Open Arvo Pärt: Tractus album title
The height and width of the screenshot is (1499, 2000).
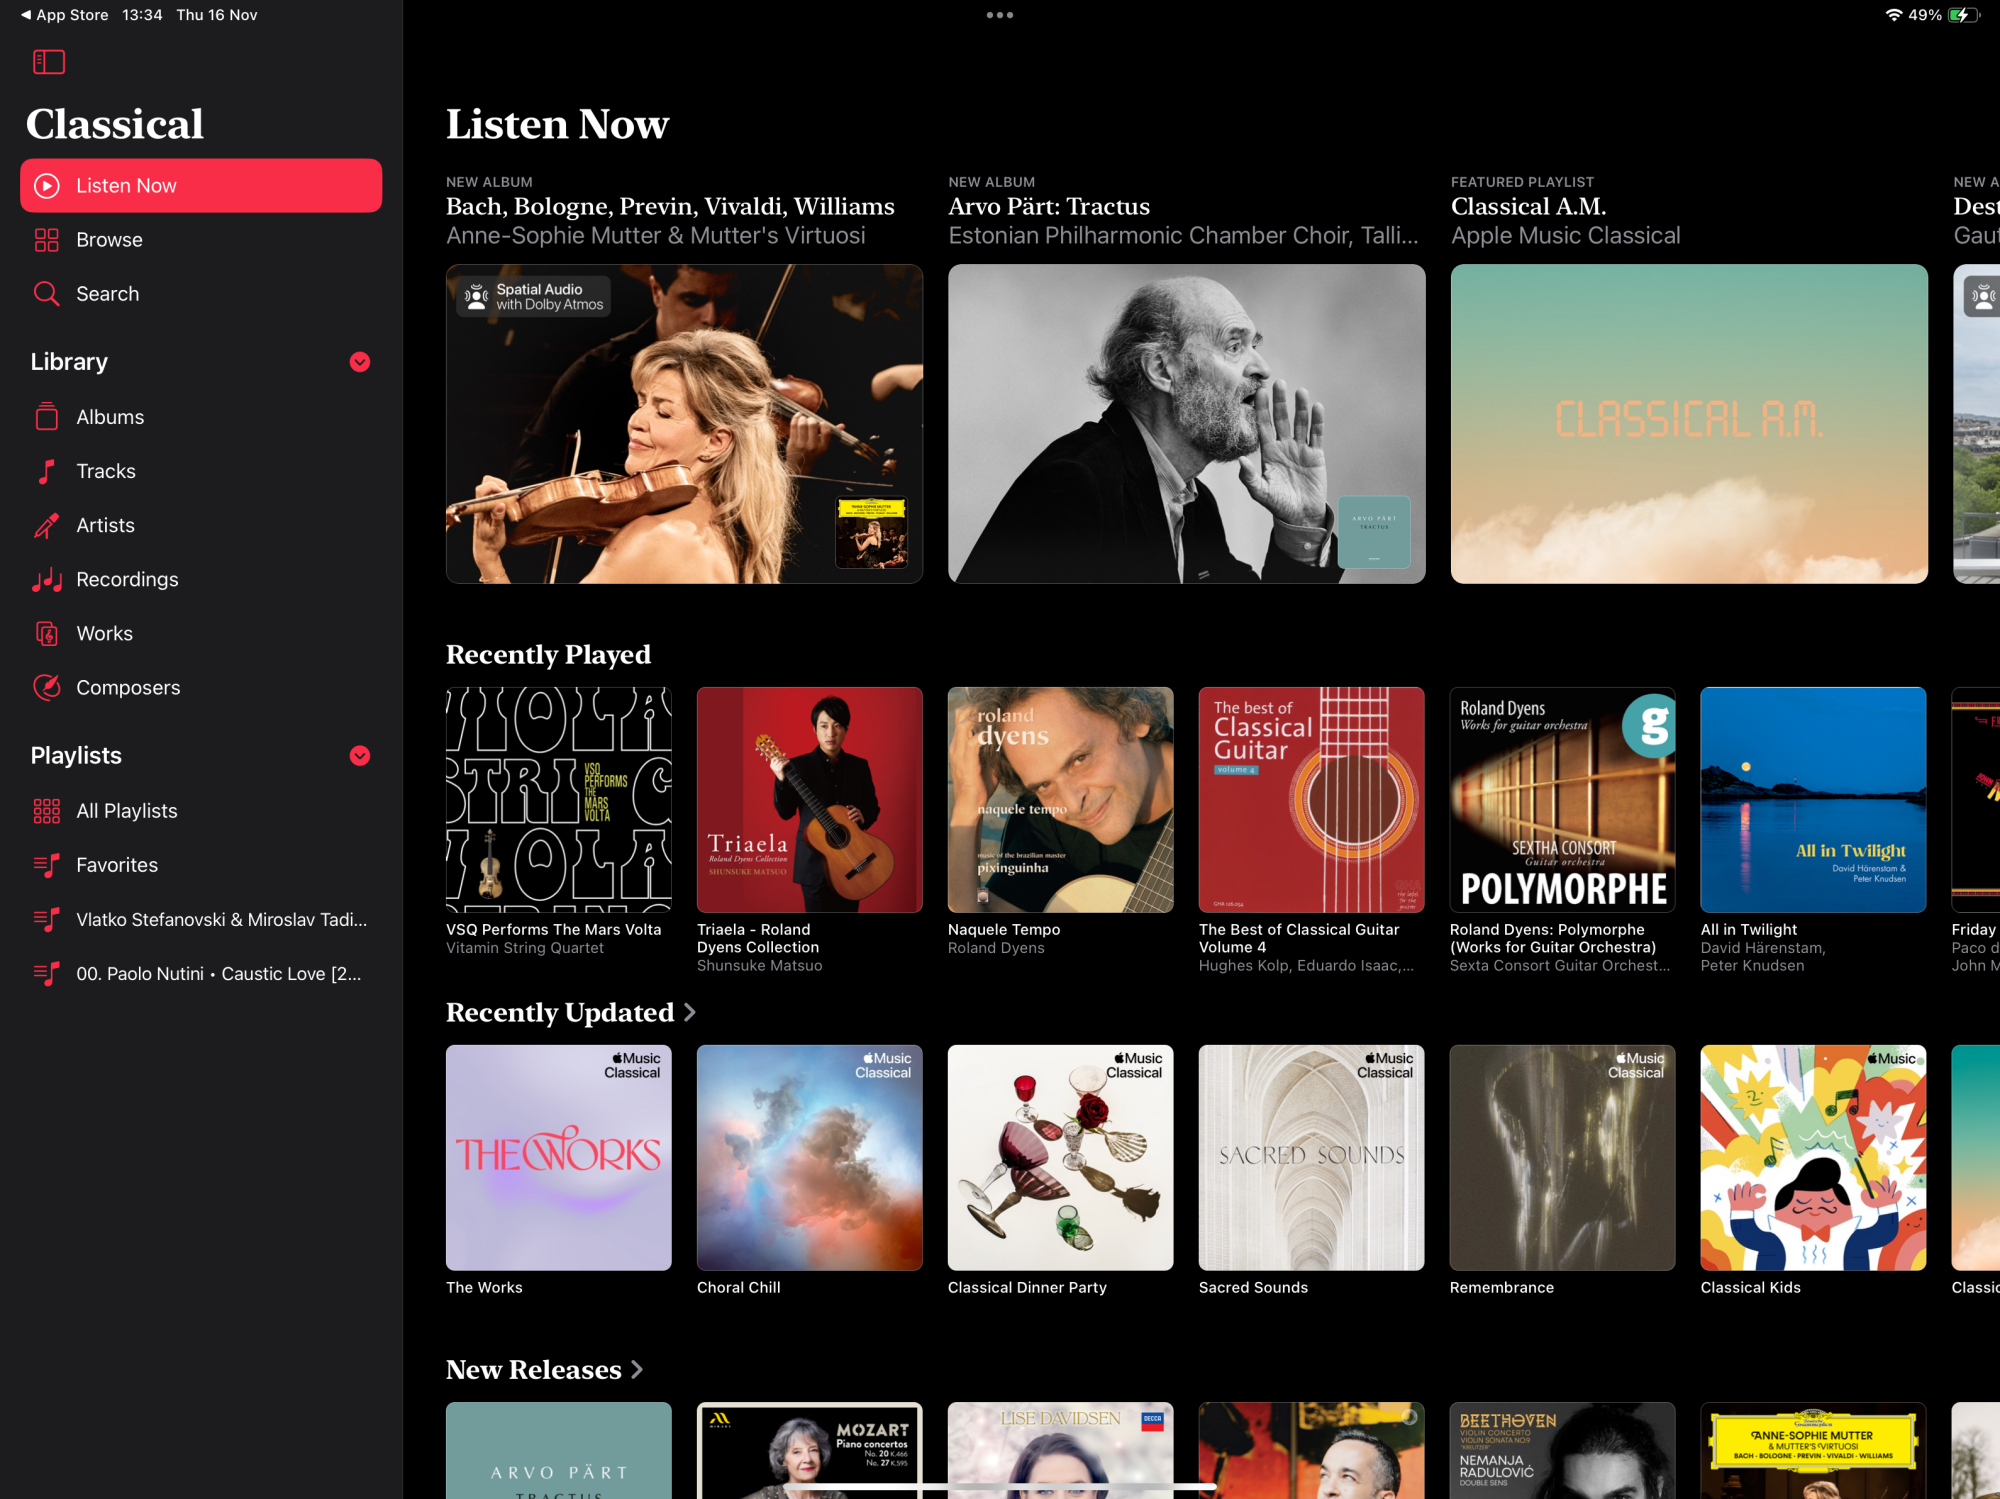[1049, 207]
